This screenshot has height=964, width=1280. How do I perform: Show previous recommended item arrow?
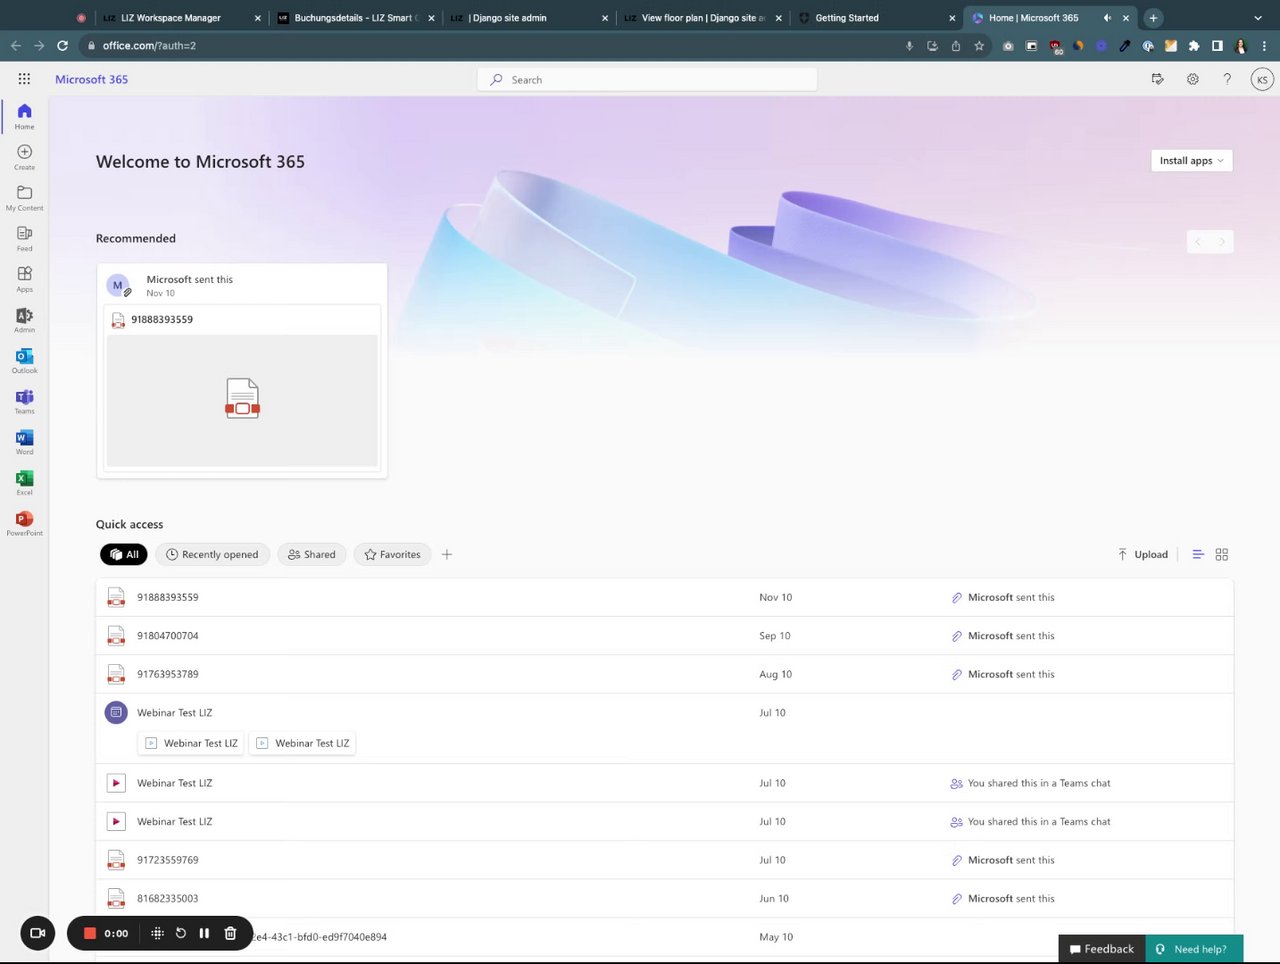[1198, 241]
